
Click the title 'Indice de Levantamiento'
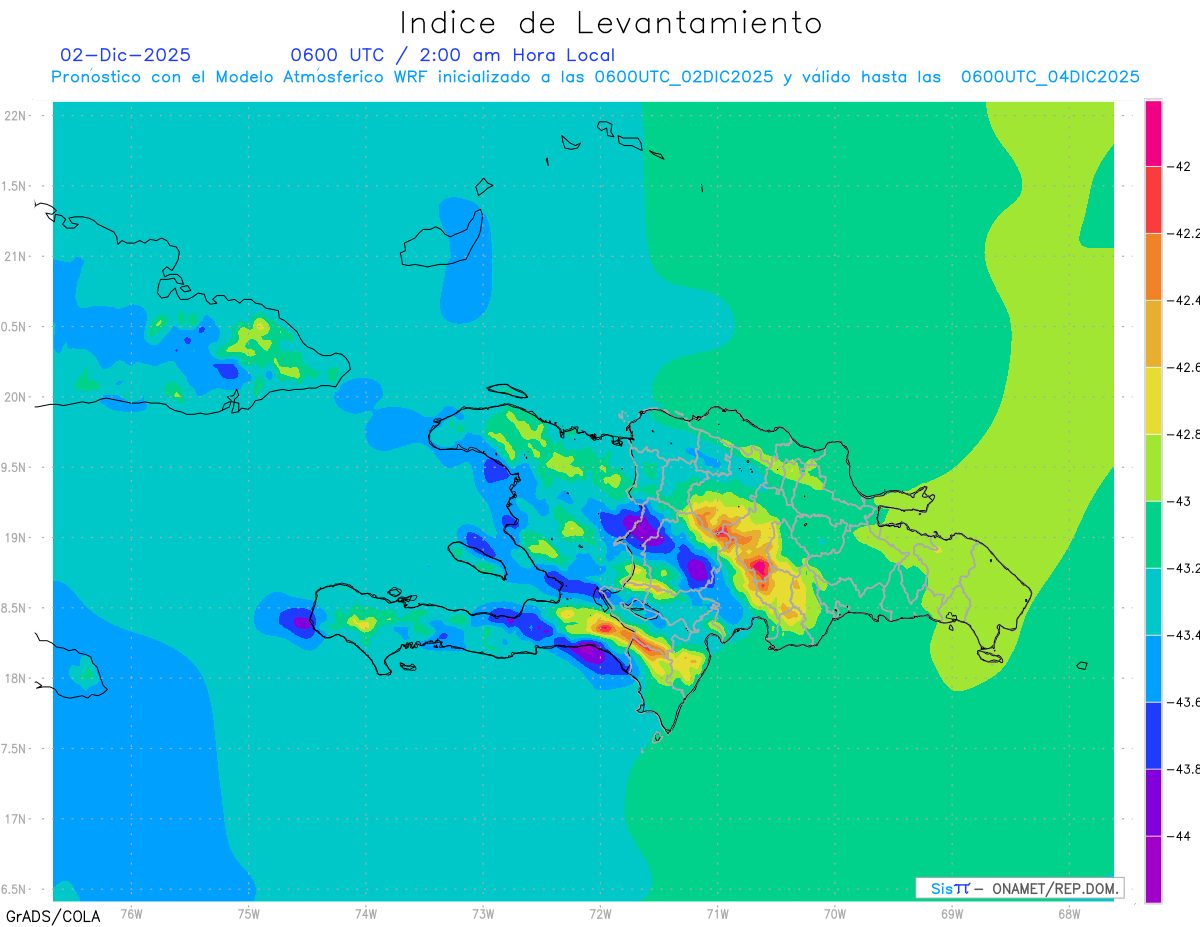611,22
